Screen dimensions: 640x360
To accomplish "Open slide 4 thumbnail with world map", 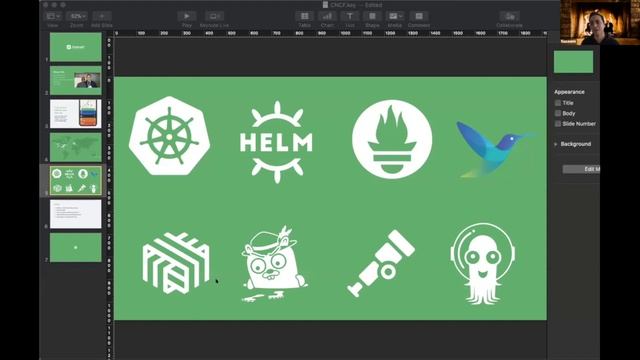I will point(76,147).
